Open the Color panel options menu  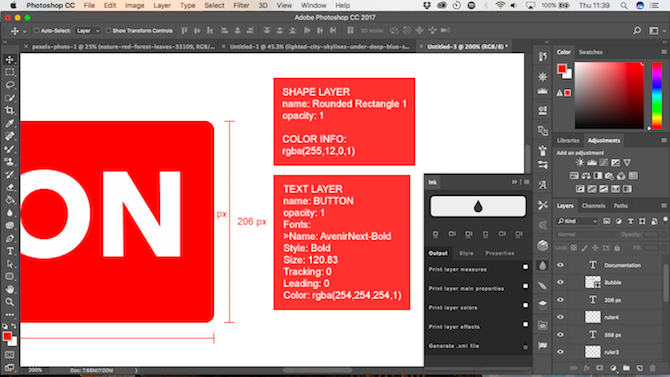[x=664, y=52]
